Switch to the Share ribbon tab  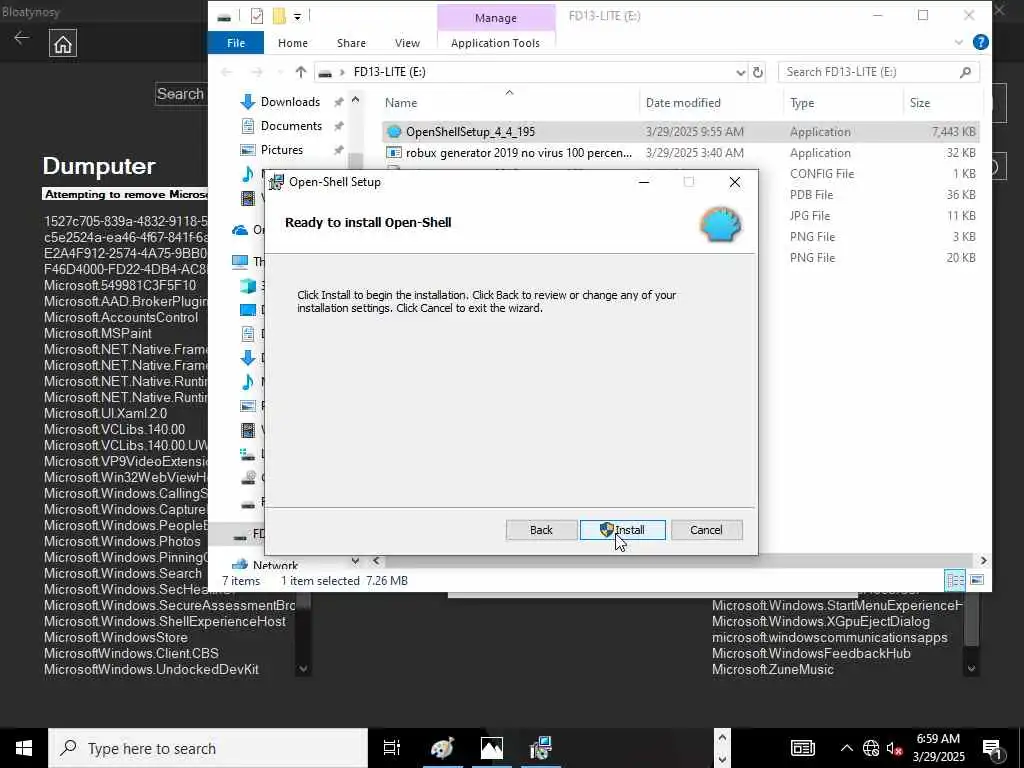tap(351, 43)
